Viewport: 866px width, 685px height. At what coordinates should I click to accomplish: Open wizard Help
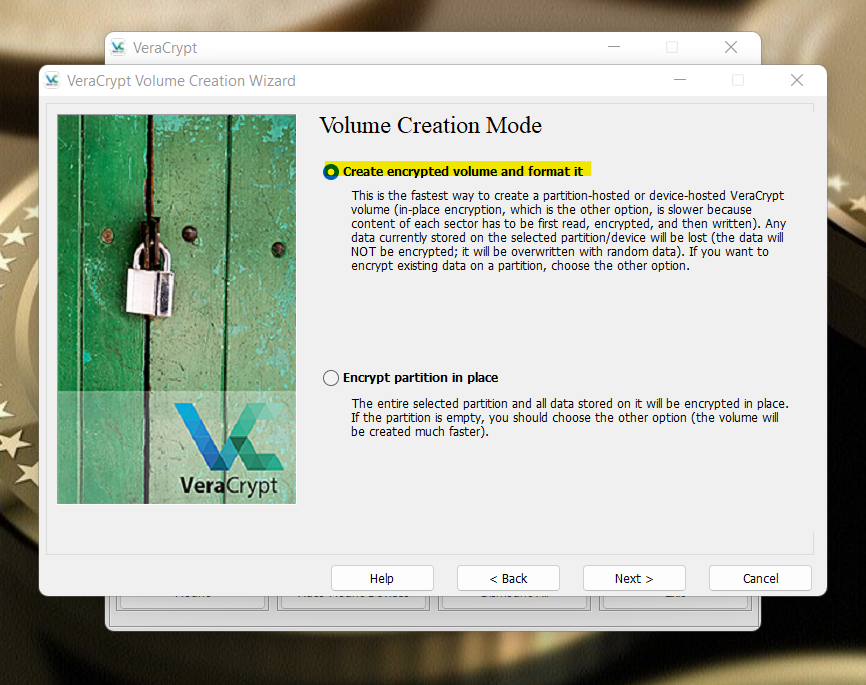382,578
